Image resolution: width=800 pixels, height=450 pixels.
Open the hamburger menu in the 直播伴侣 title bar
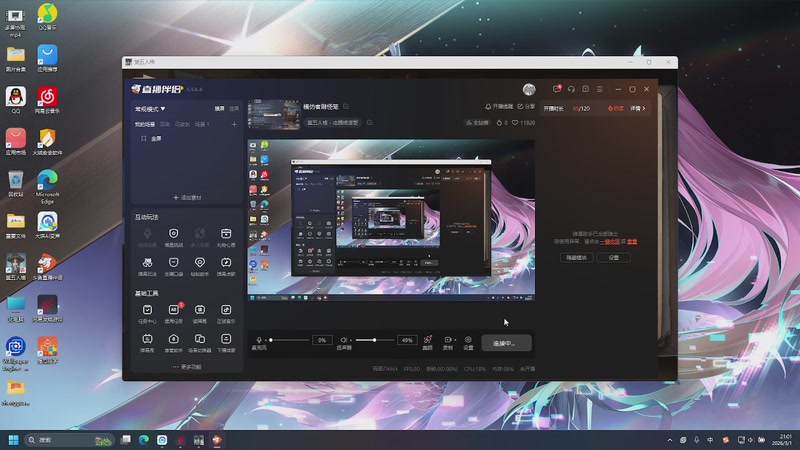599,89
